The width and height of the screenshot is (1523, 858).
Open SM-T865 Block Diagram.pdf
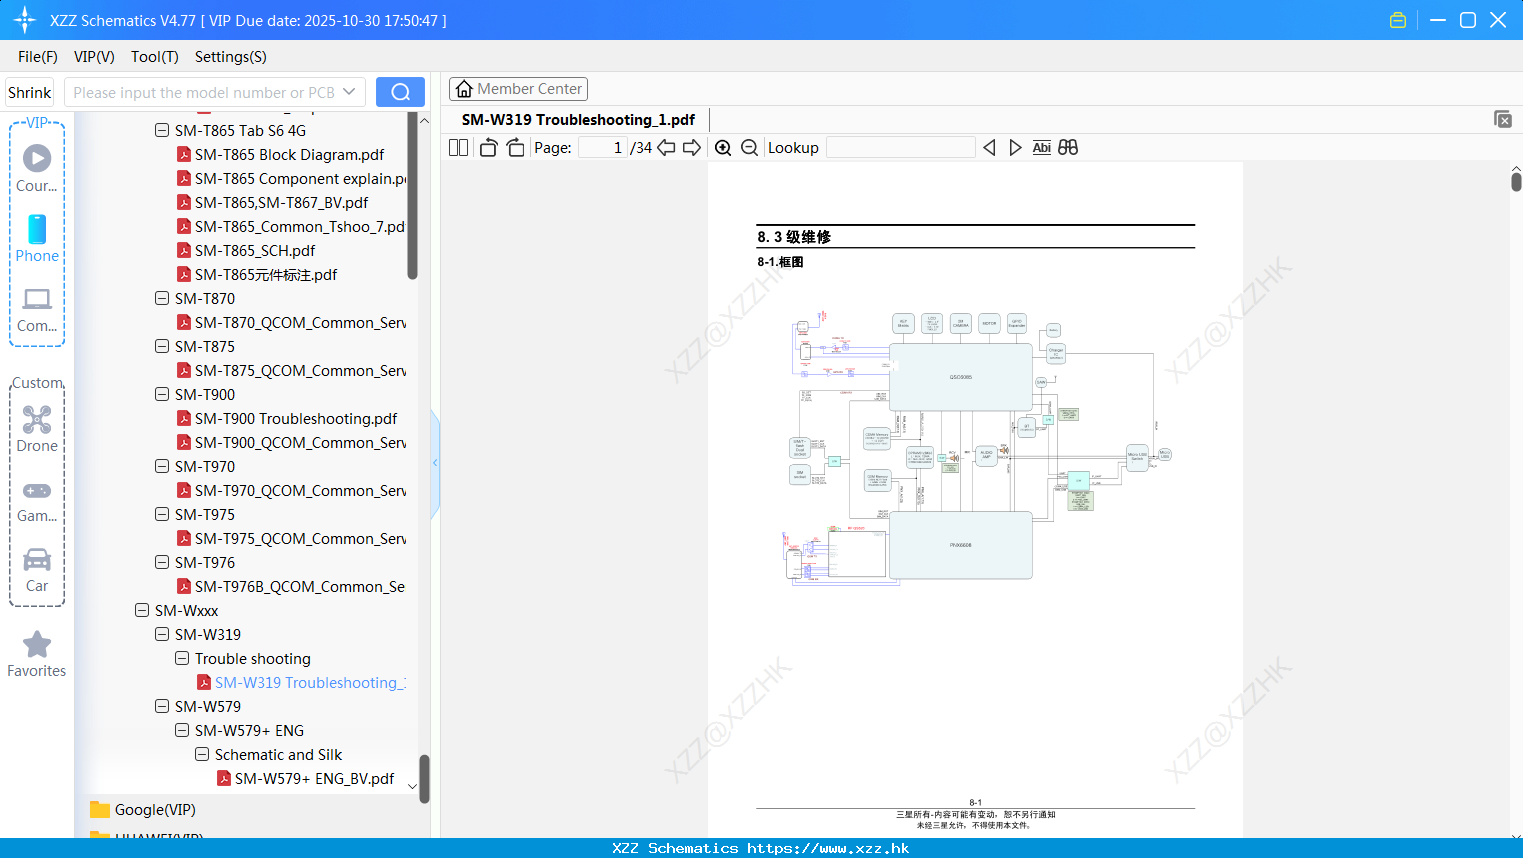(x=289, y=155)
